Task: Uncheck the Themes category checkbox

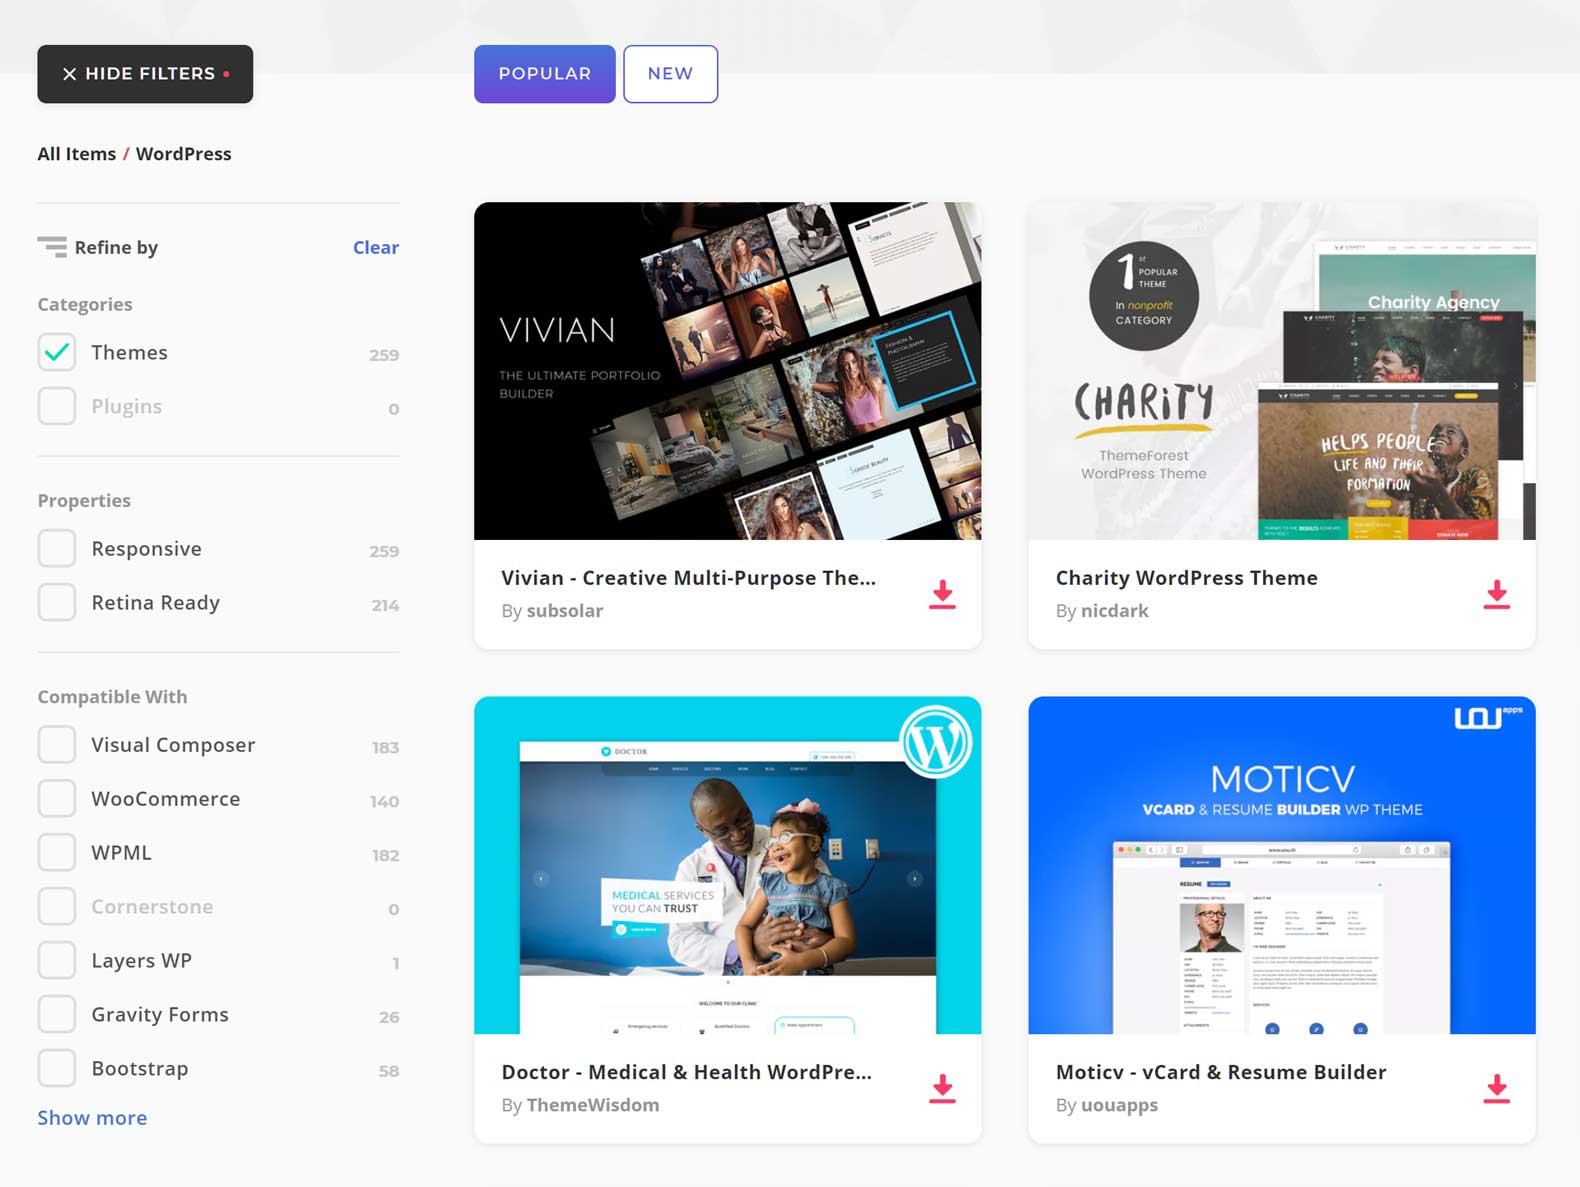Action: 57,352
